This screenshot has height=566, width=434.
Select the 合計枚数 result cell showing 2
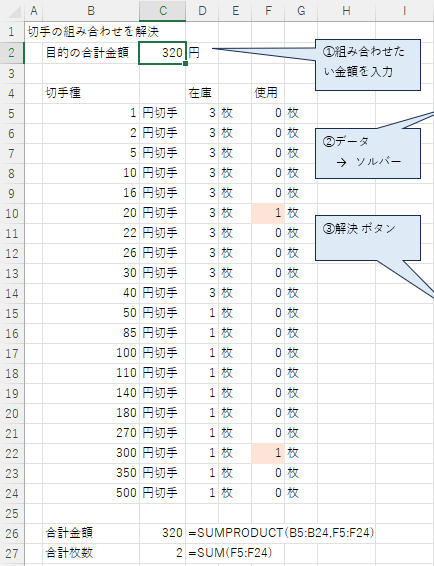click(x=162, y=553)
